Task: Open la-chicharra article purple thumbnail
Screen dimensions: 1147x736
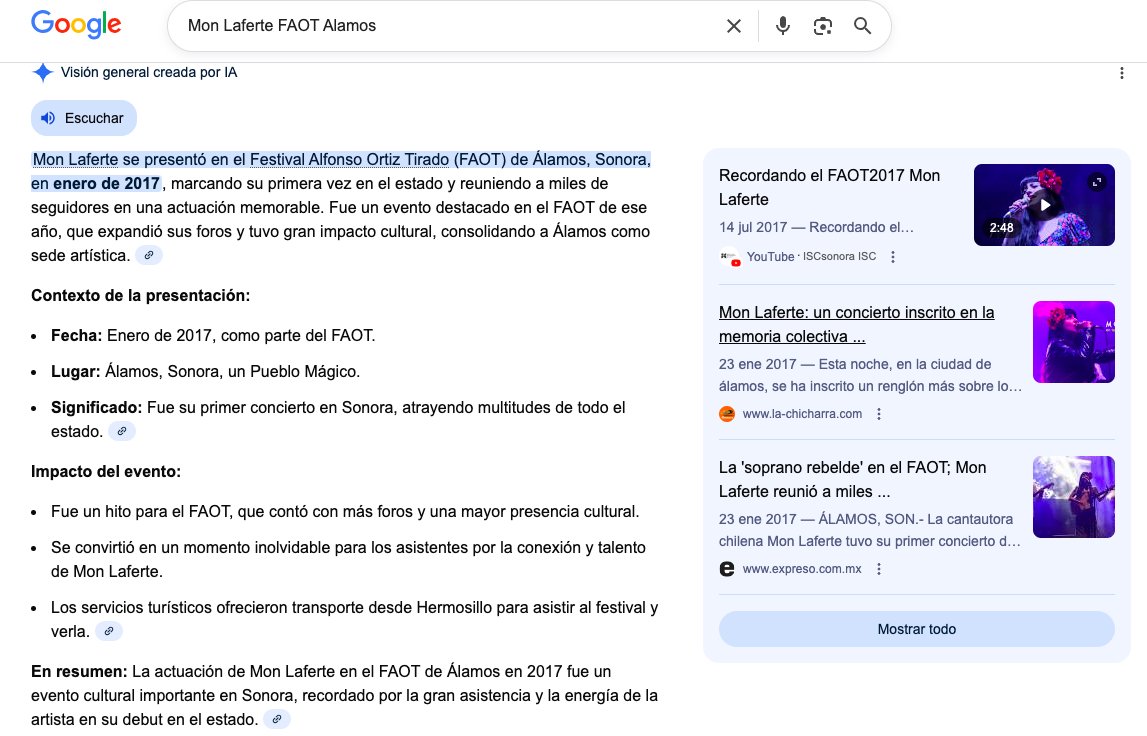Action: (1073, 342)
